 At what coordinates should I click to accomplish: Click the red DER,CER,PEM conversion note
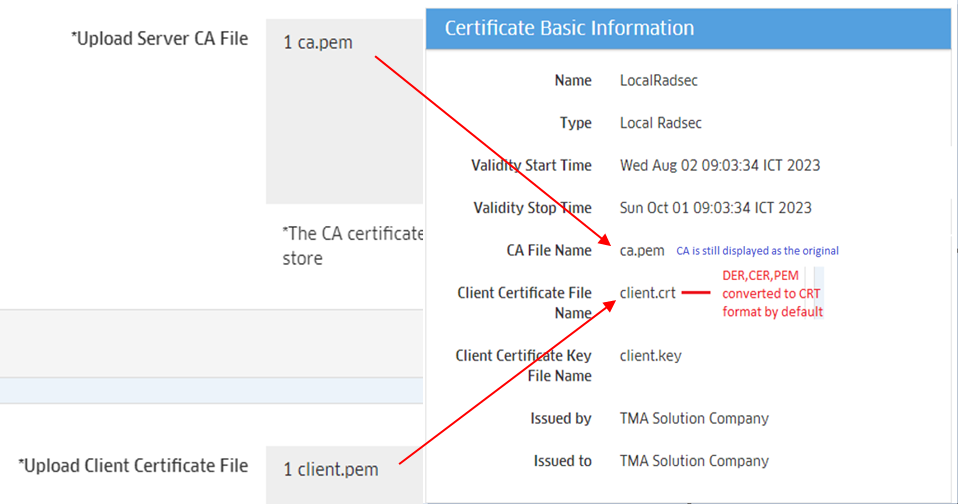coord(772,293)
